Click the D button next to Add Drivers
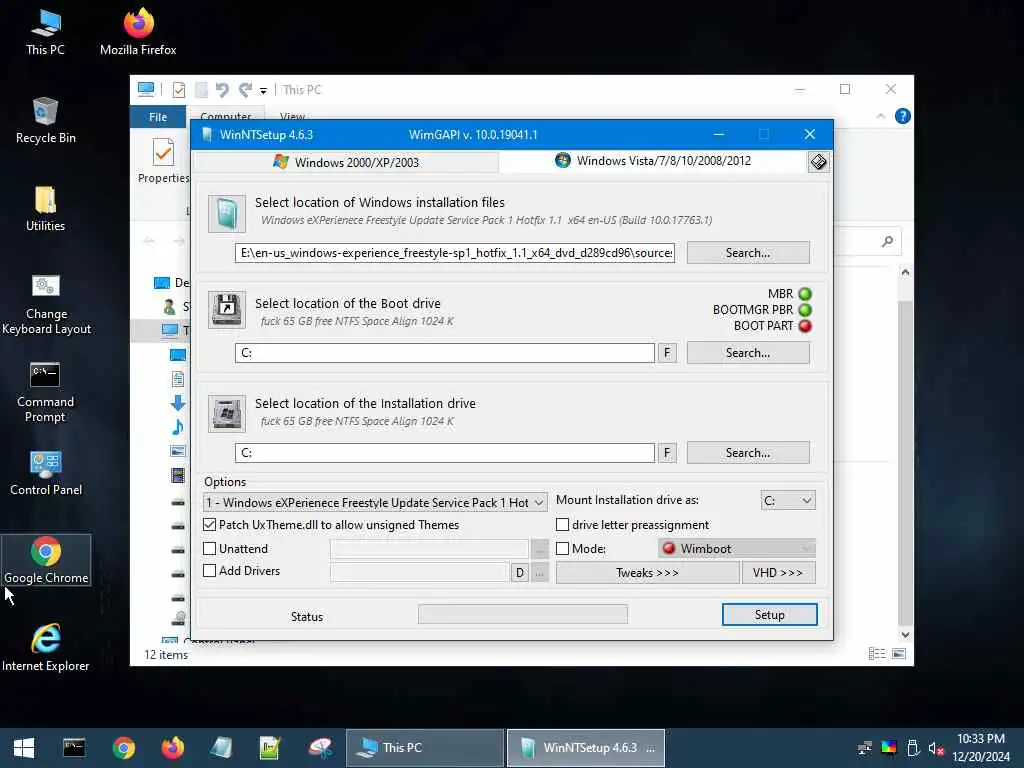The width and height of the screenshot is (1024, 768). click(519, 573)
